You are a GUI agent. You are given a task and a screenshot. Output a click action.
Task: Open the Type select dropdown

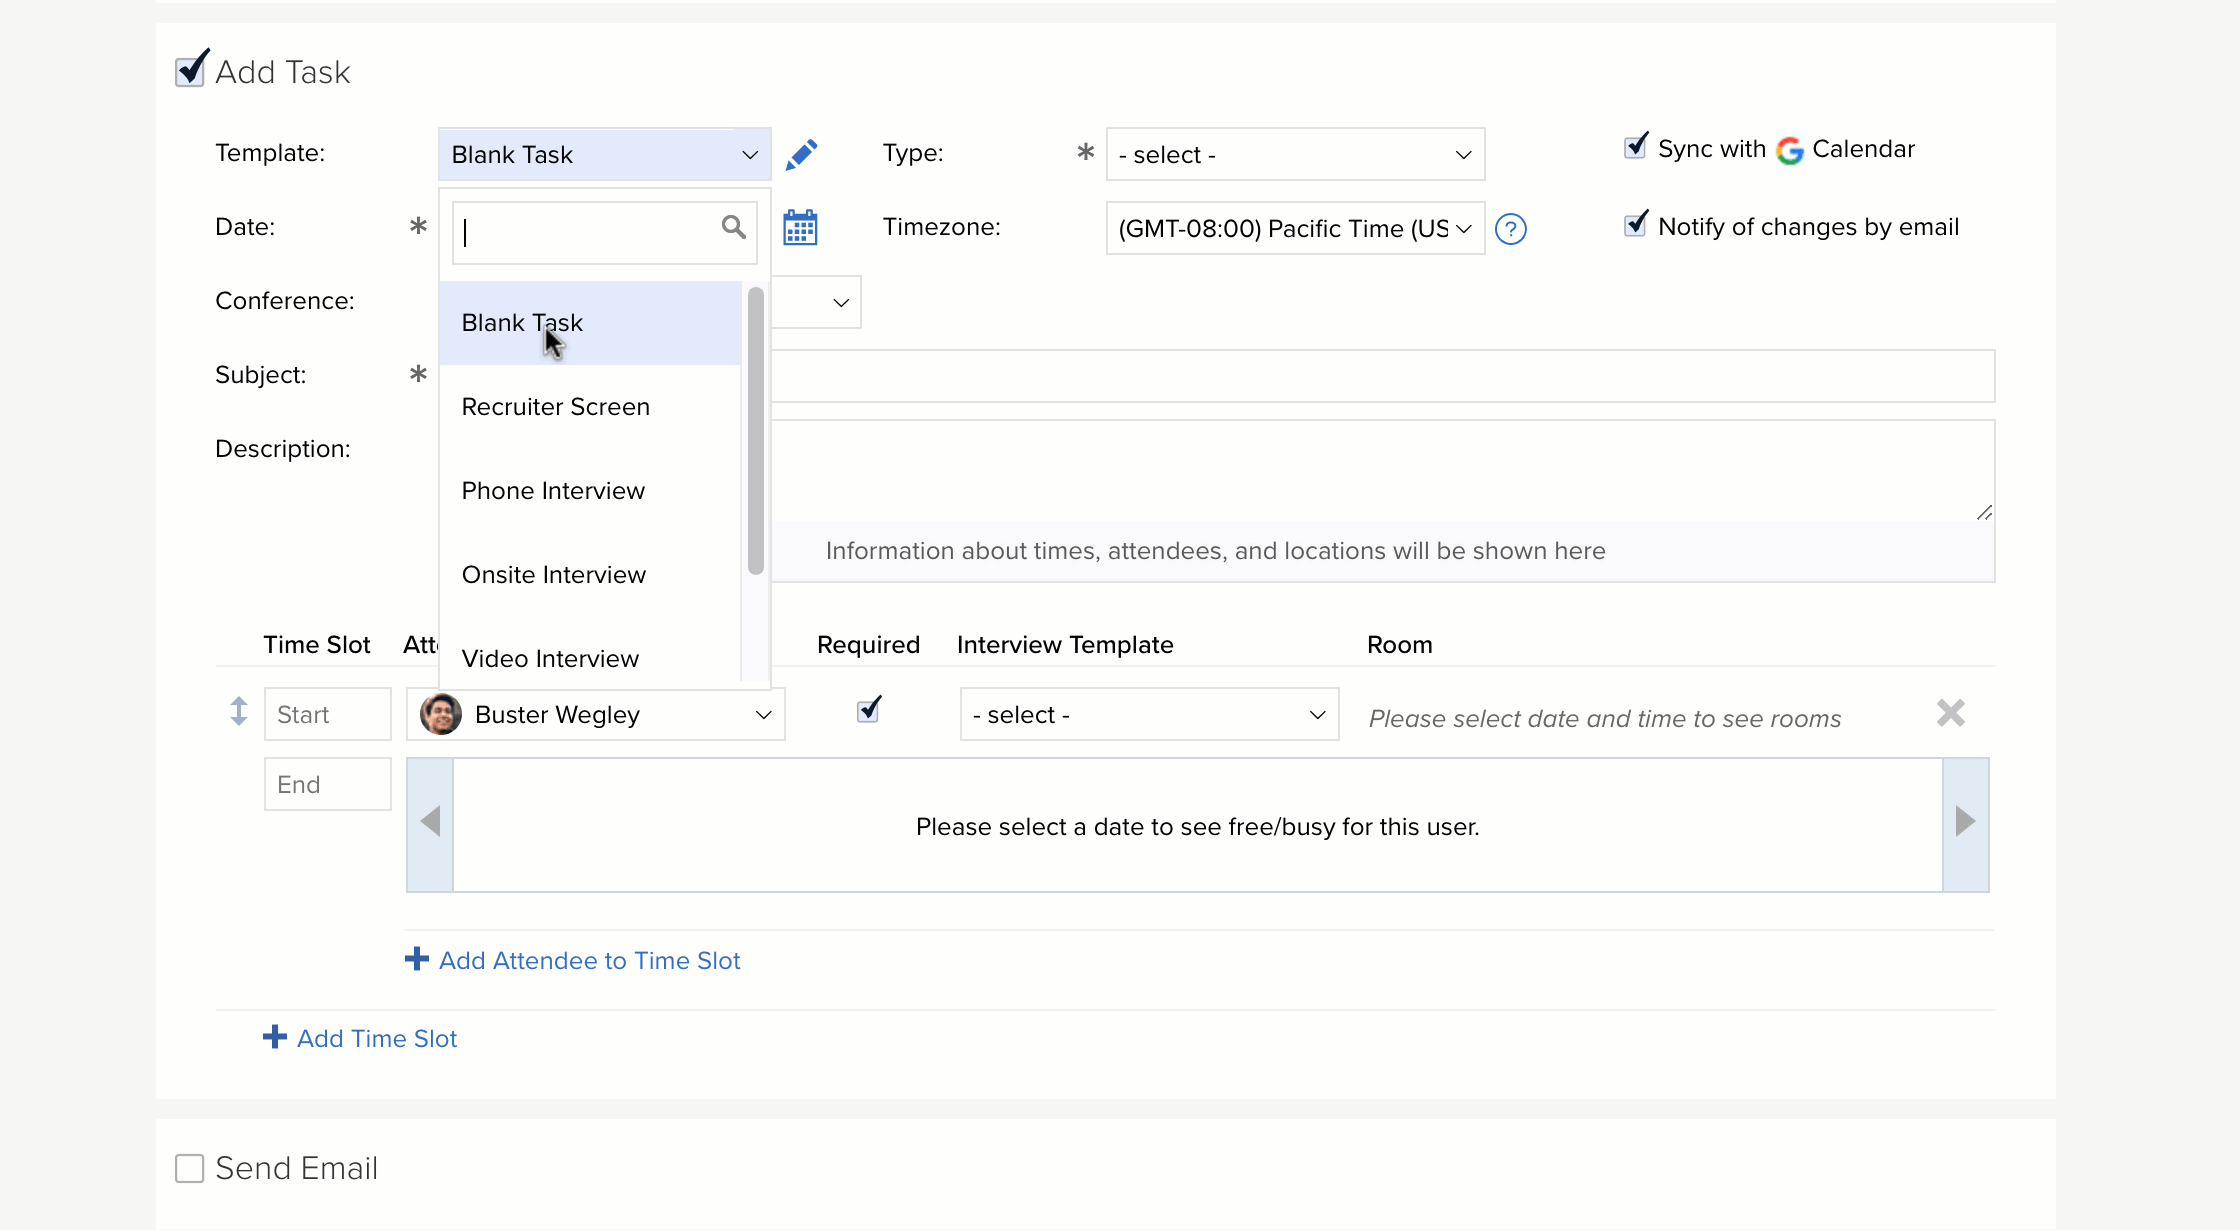(1295, 154)
